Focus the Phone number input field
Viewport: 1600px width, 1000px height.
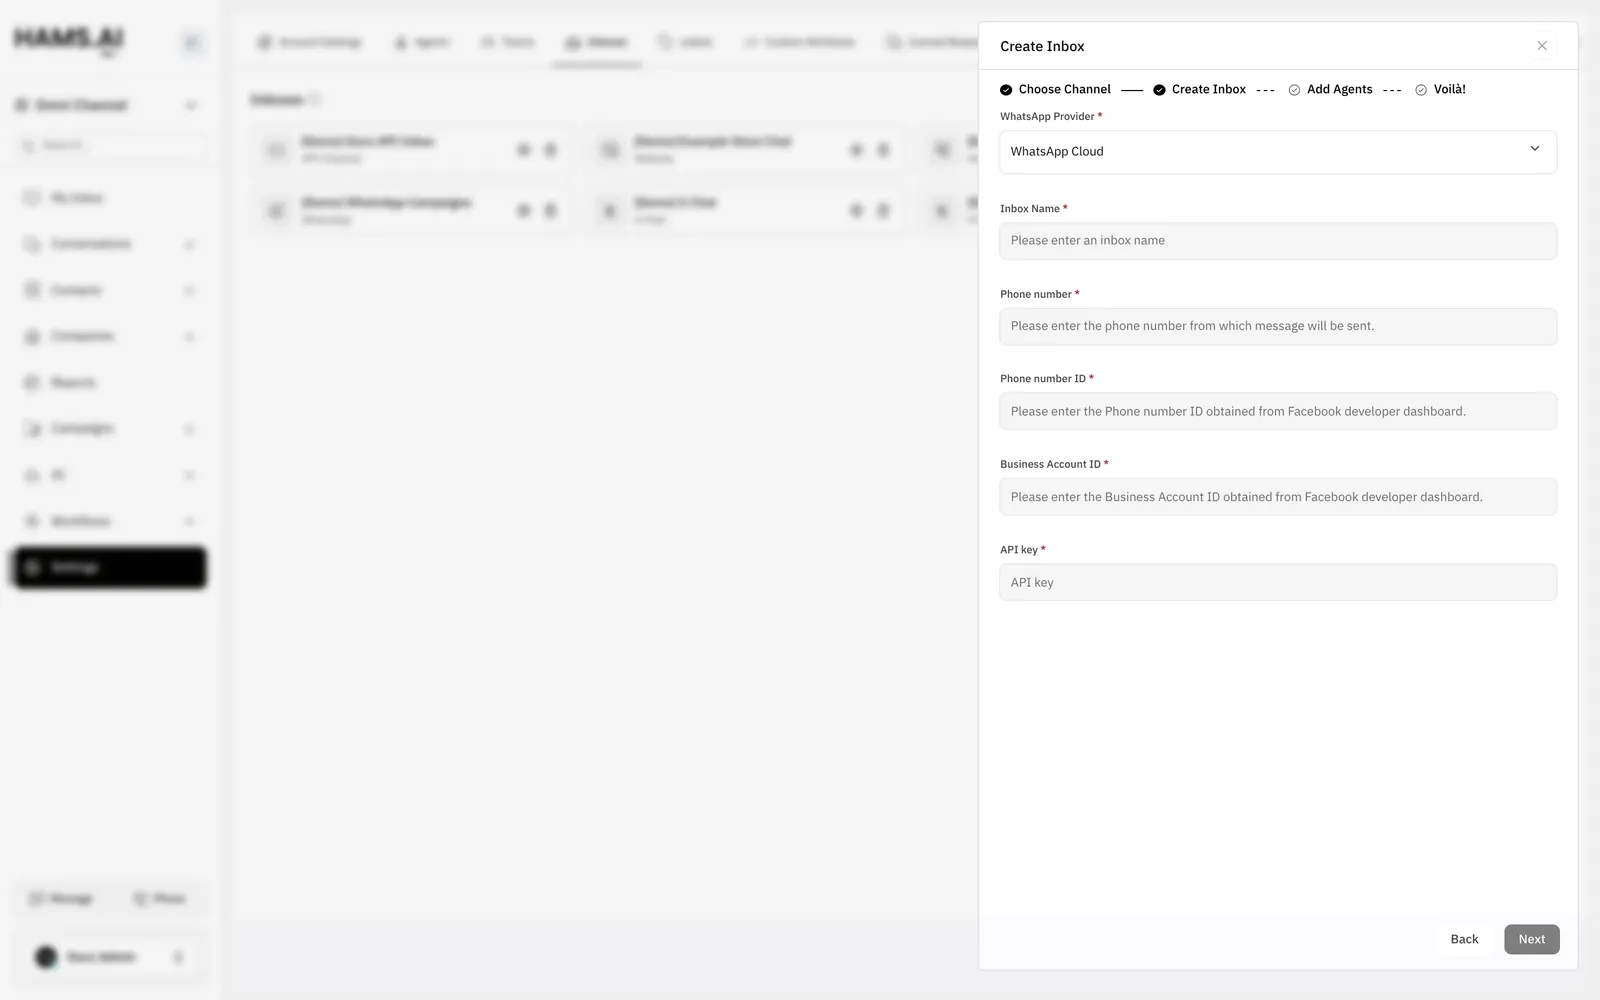tap(1278, 326)
